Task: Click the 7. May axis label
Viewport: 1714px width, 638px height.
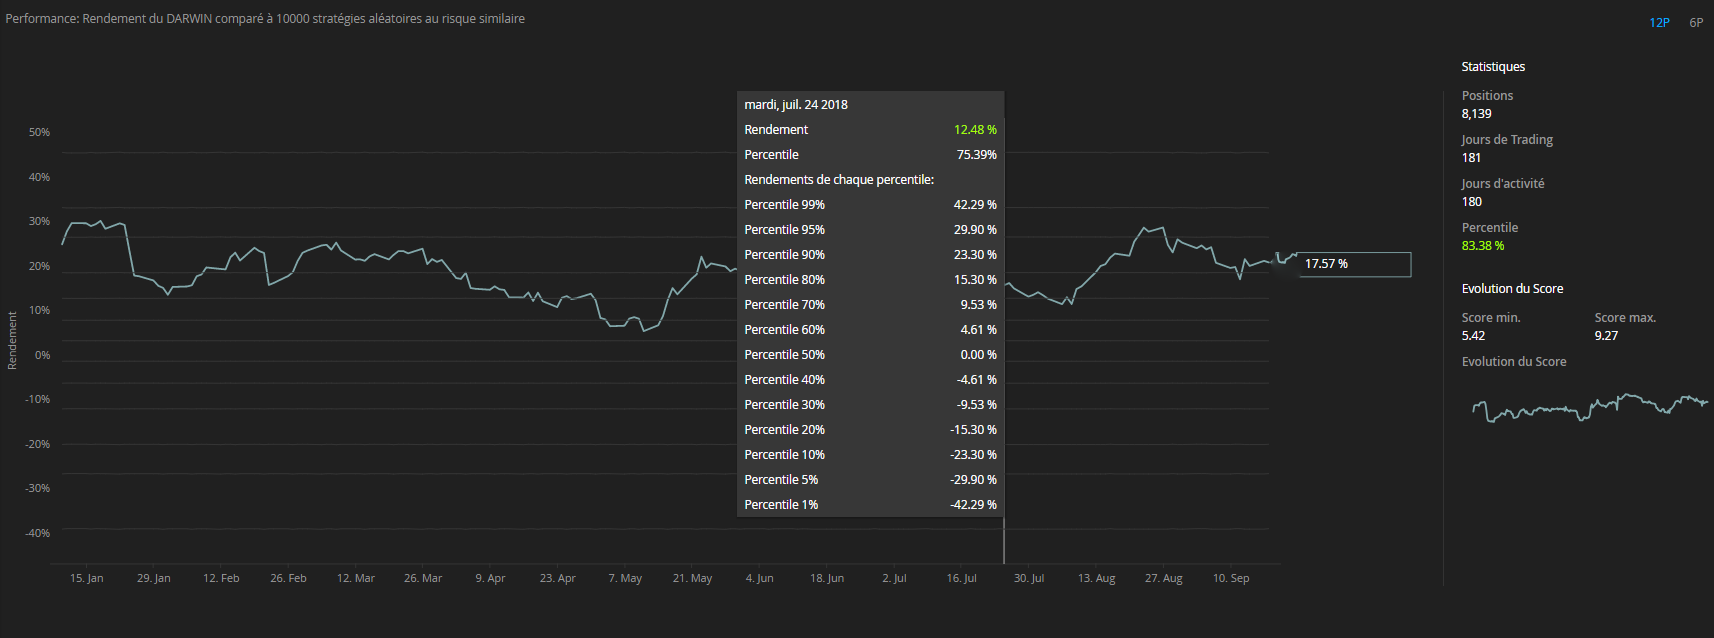Action: click(625, 578)
